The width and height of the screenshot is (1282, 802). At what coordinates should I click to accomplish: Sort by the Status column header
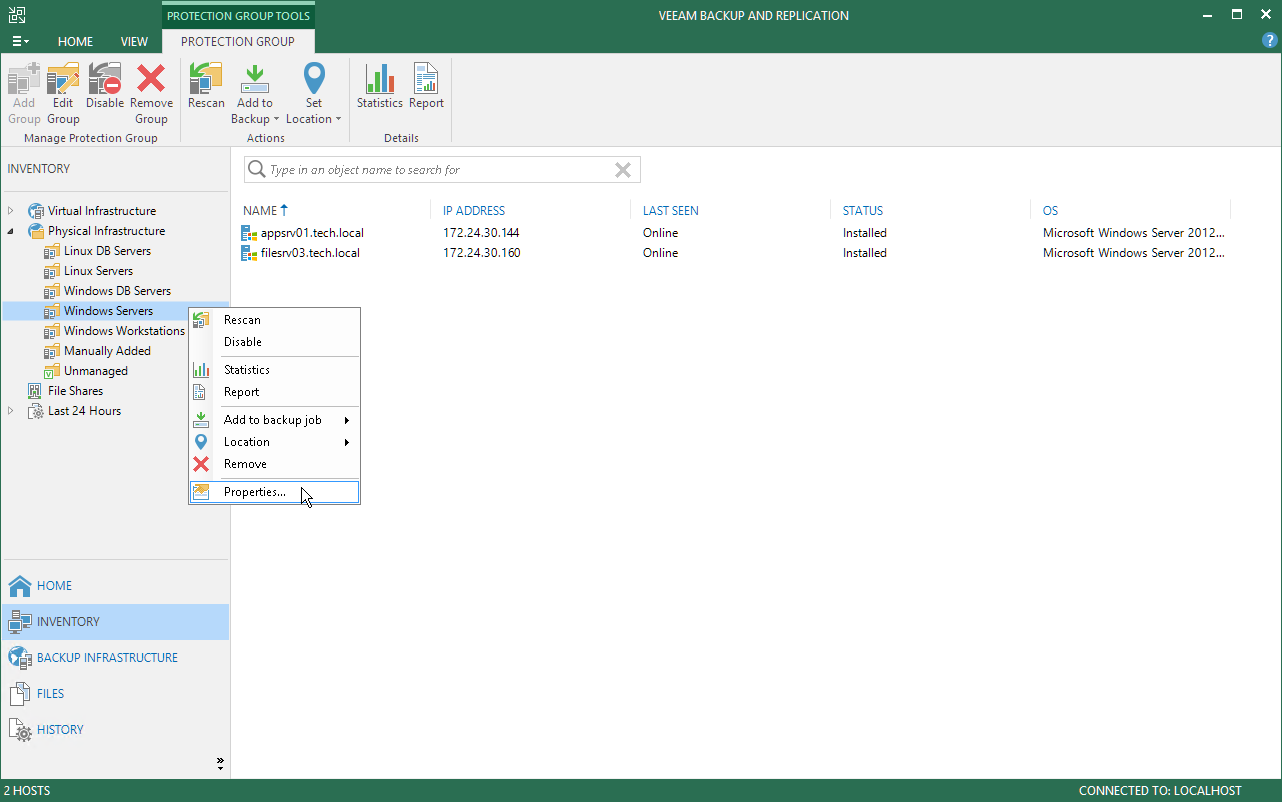pyautogui.click(x=863, y=211)
